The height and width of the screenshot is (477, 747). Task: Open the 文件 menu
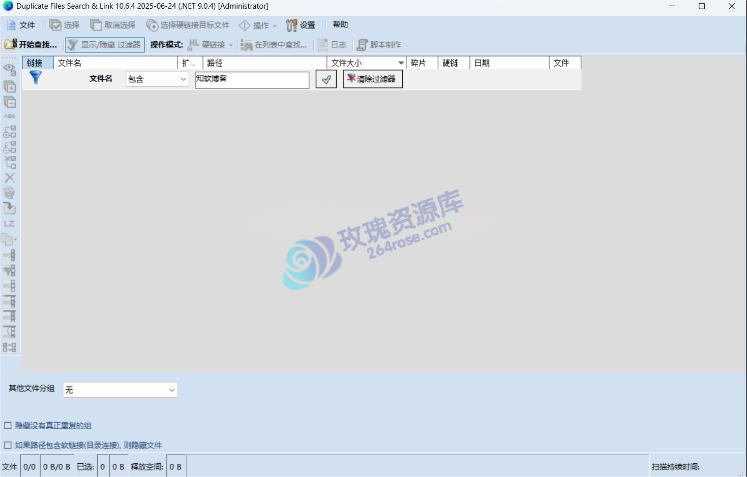click(x=21, y=25)
